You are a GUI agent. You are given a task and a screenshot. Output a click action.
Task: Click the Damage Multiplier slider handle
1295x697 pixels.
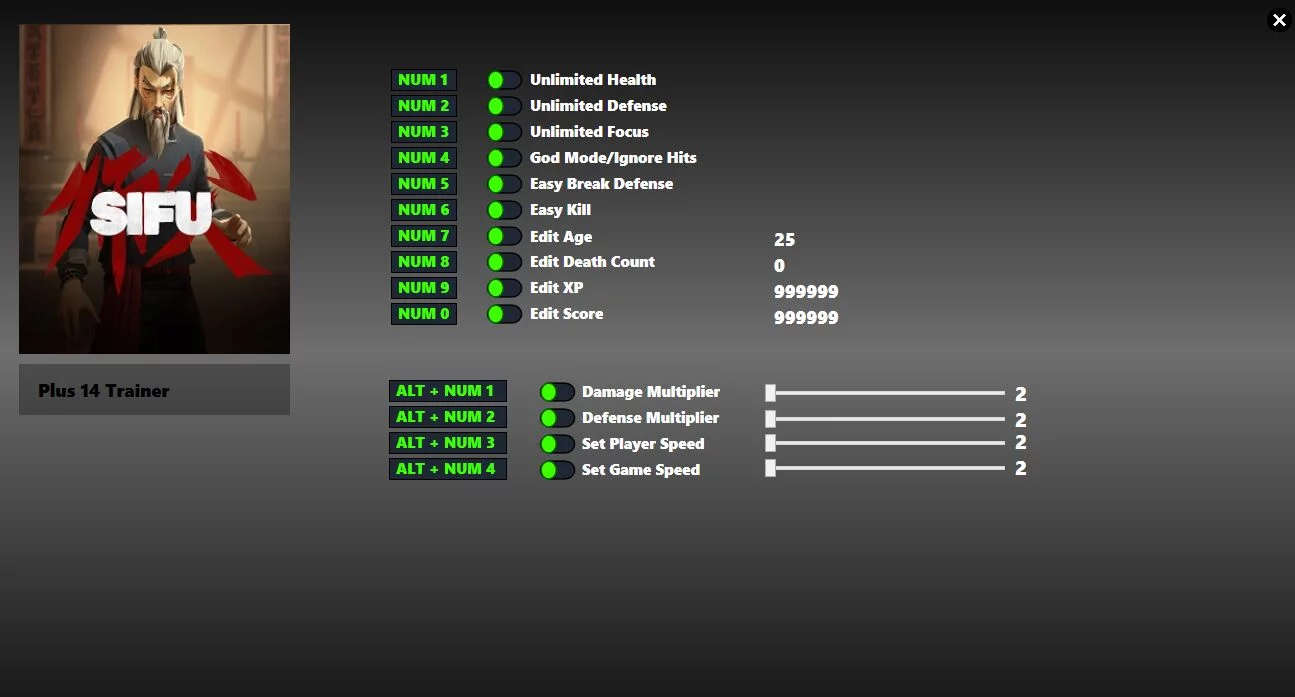[770, 392]
